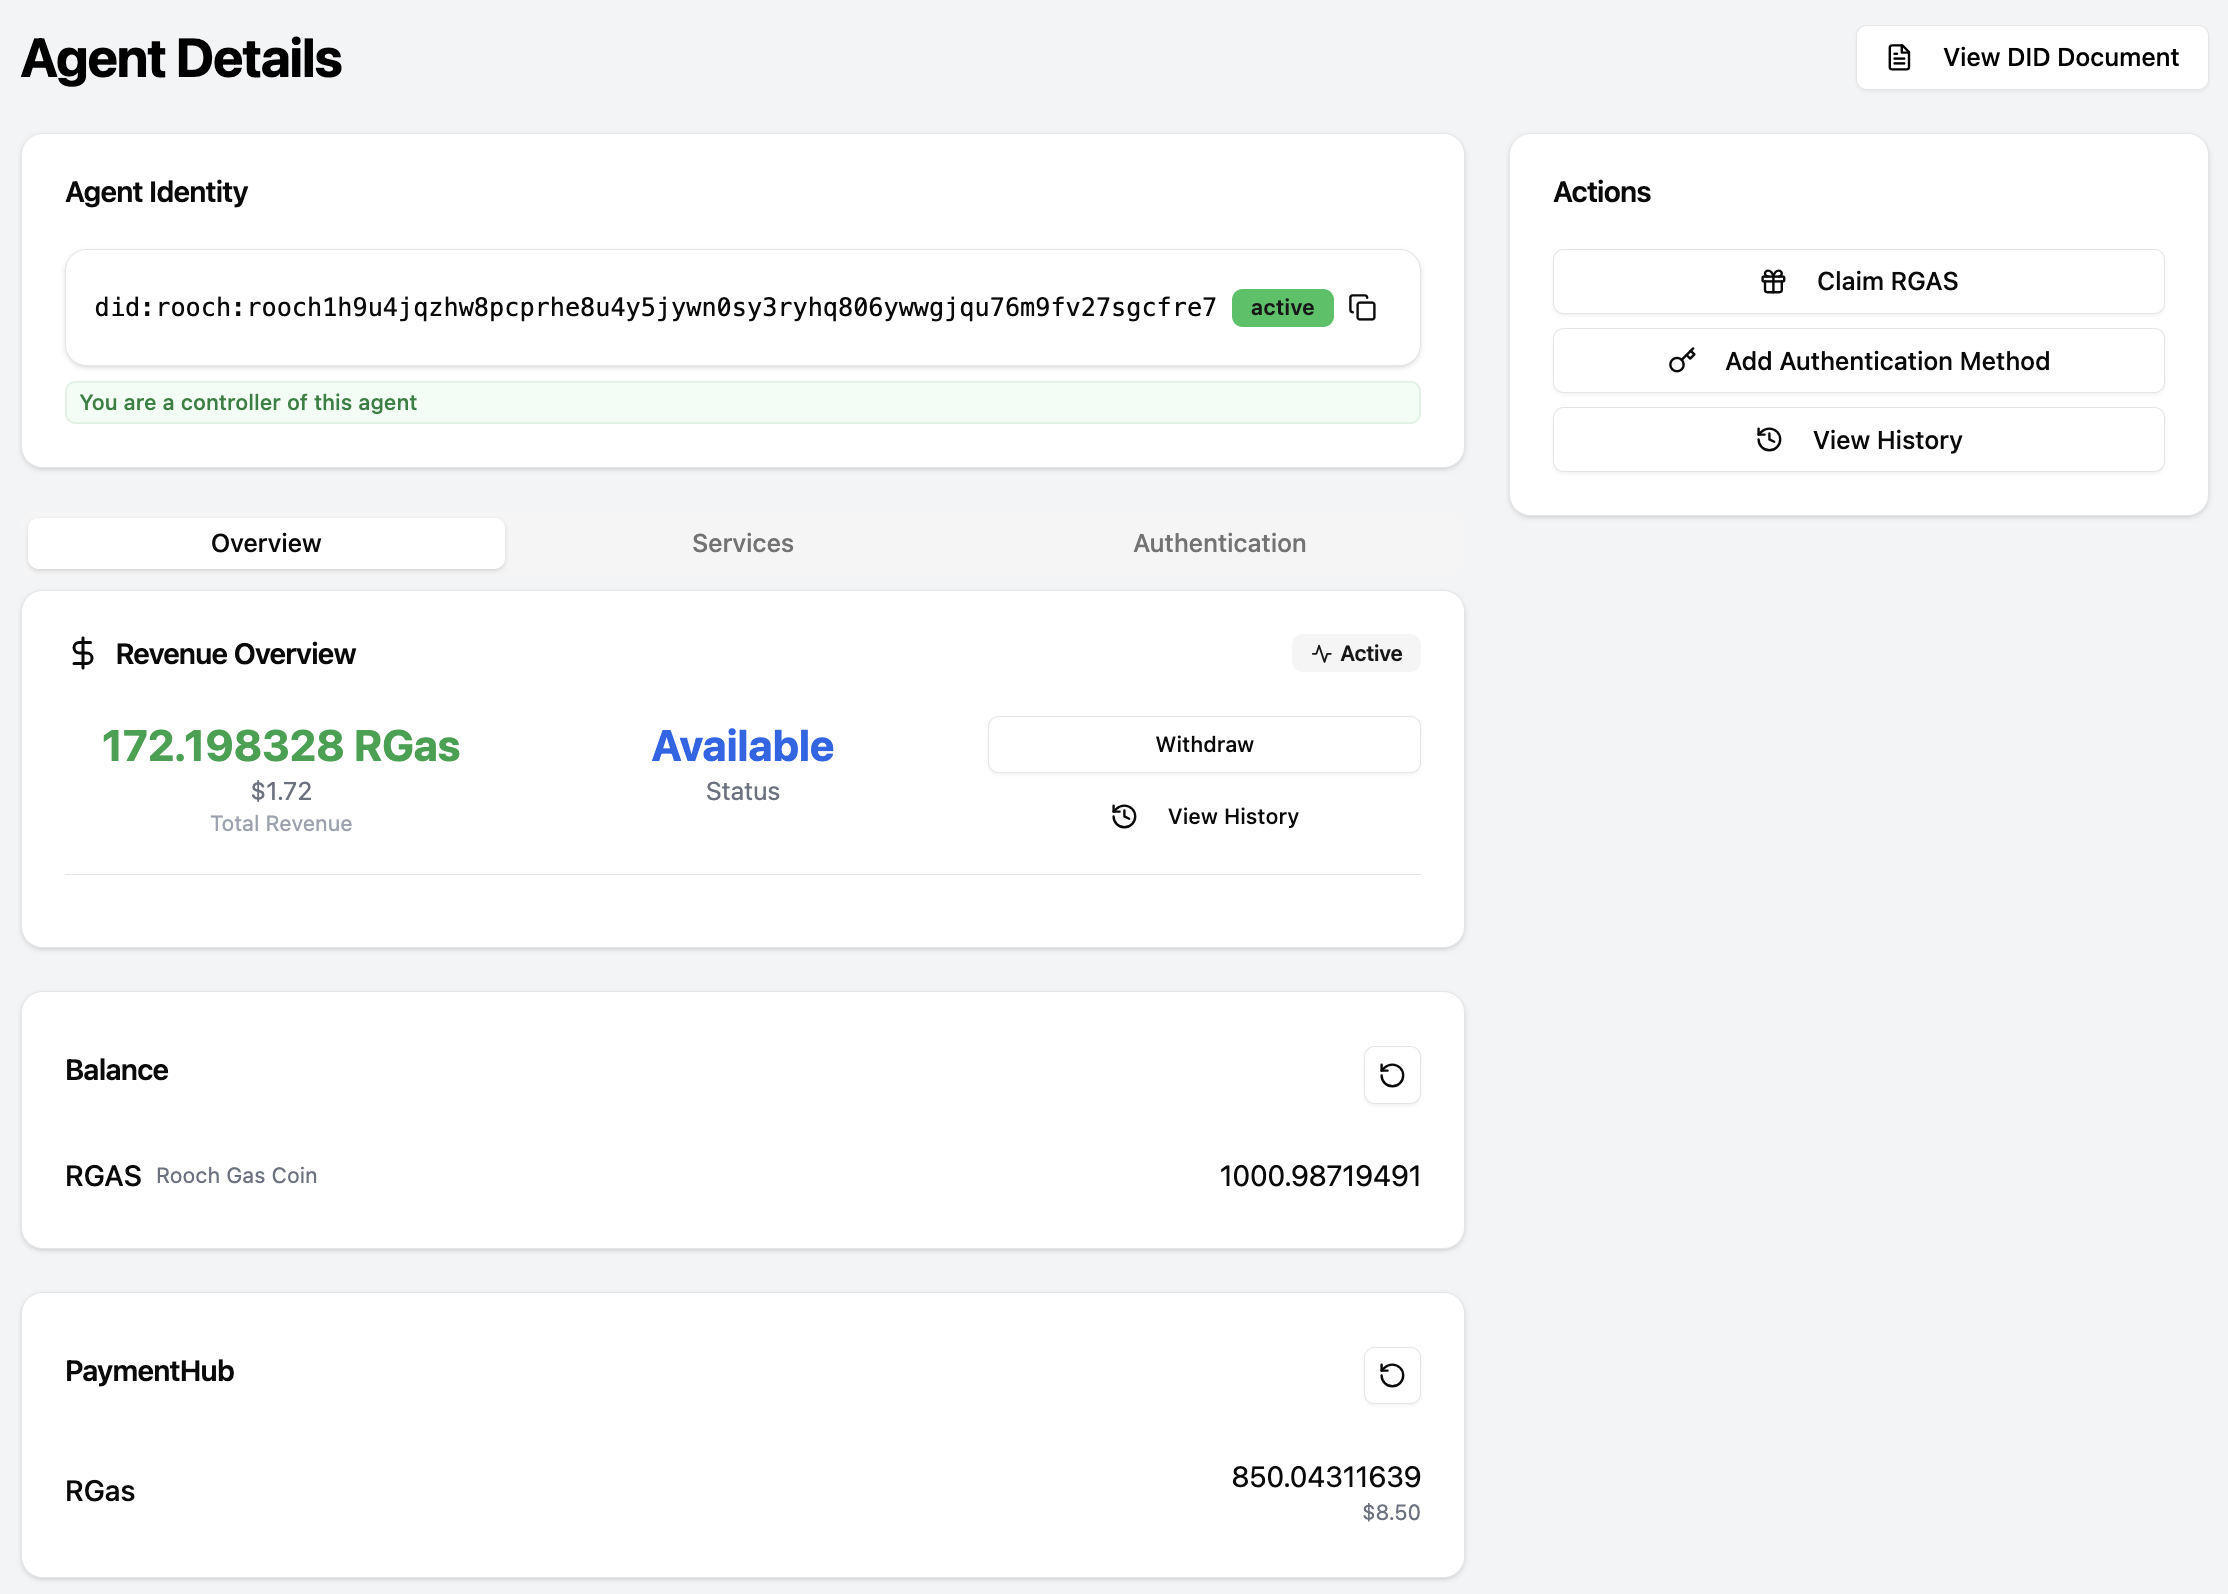Click the green active status badge
2228x1594 pixels.
point(1282,307)
